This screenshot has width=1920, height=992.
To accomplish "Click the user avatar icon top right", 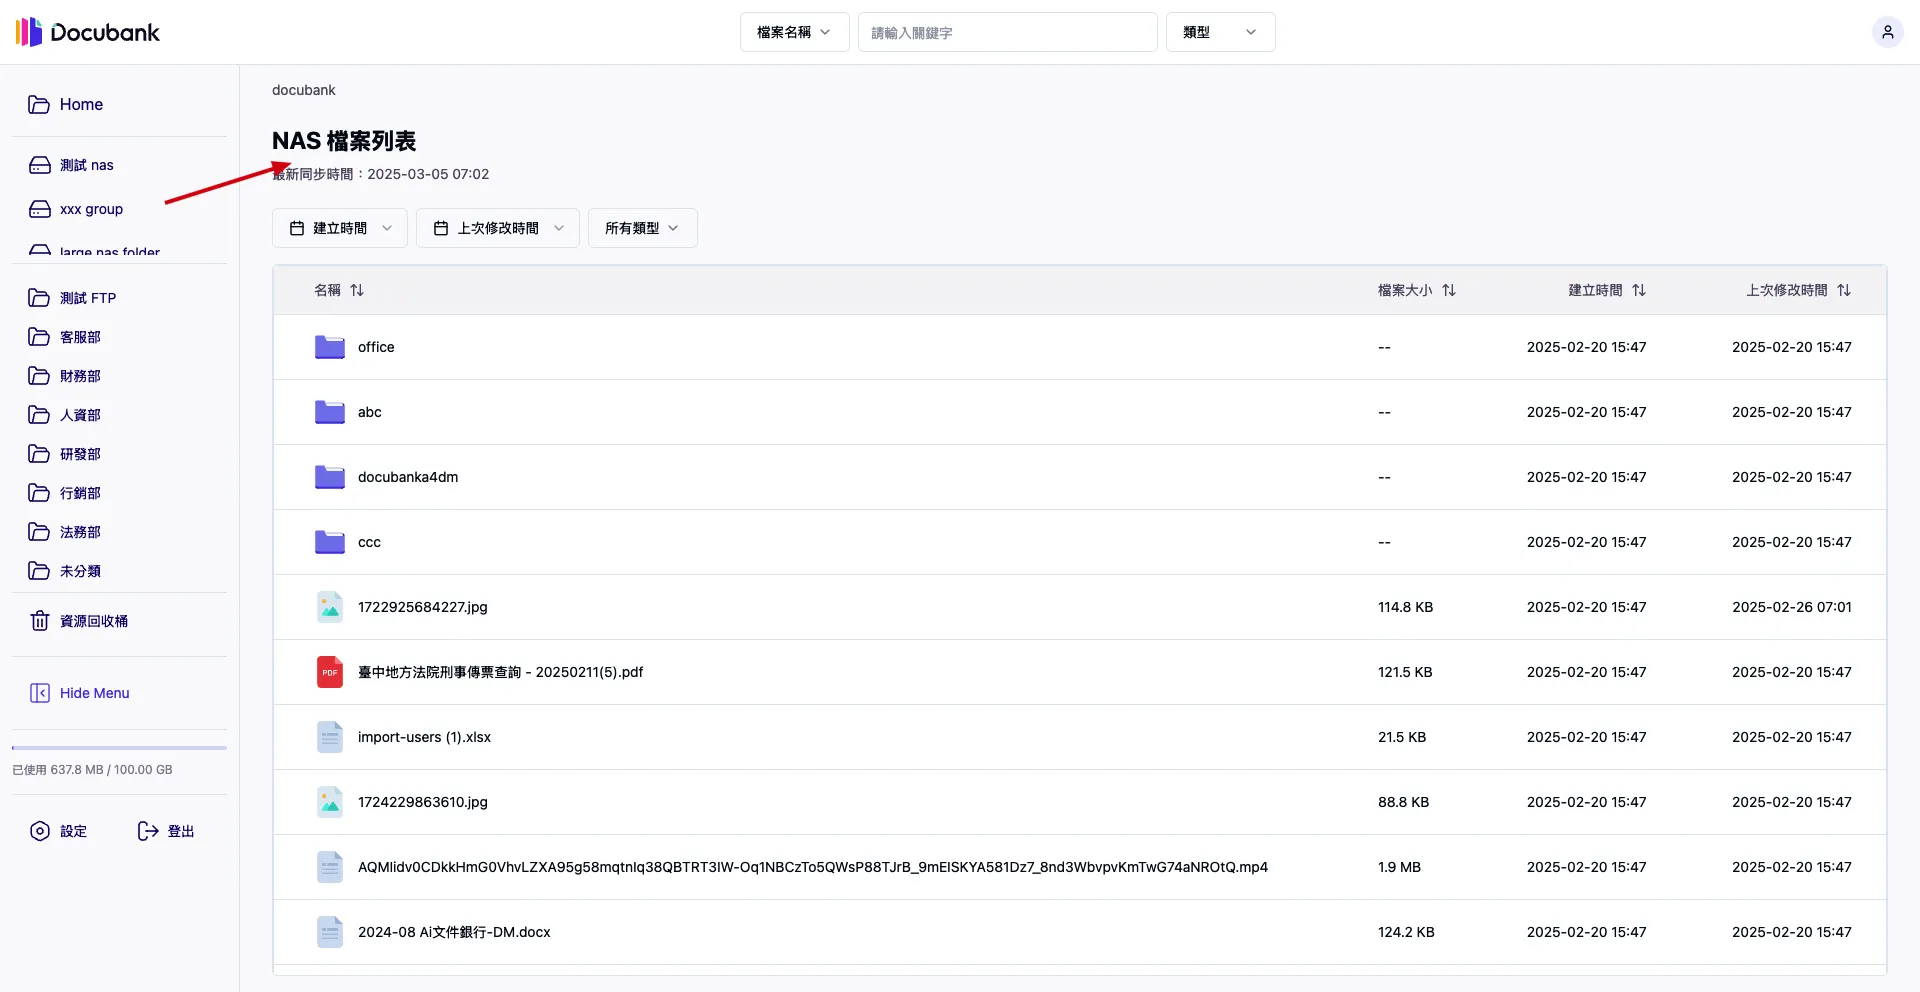I will coord(1887,31).
